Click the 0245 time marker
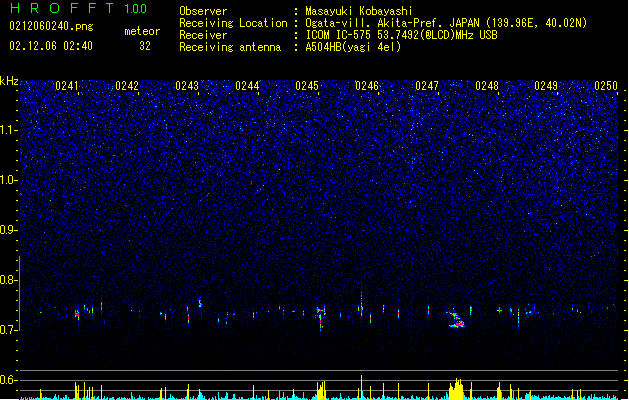Image resolution: width=629 pixels, height=400 pixels. [x=307, y=86]
